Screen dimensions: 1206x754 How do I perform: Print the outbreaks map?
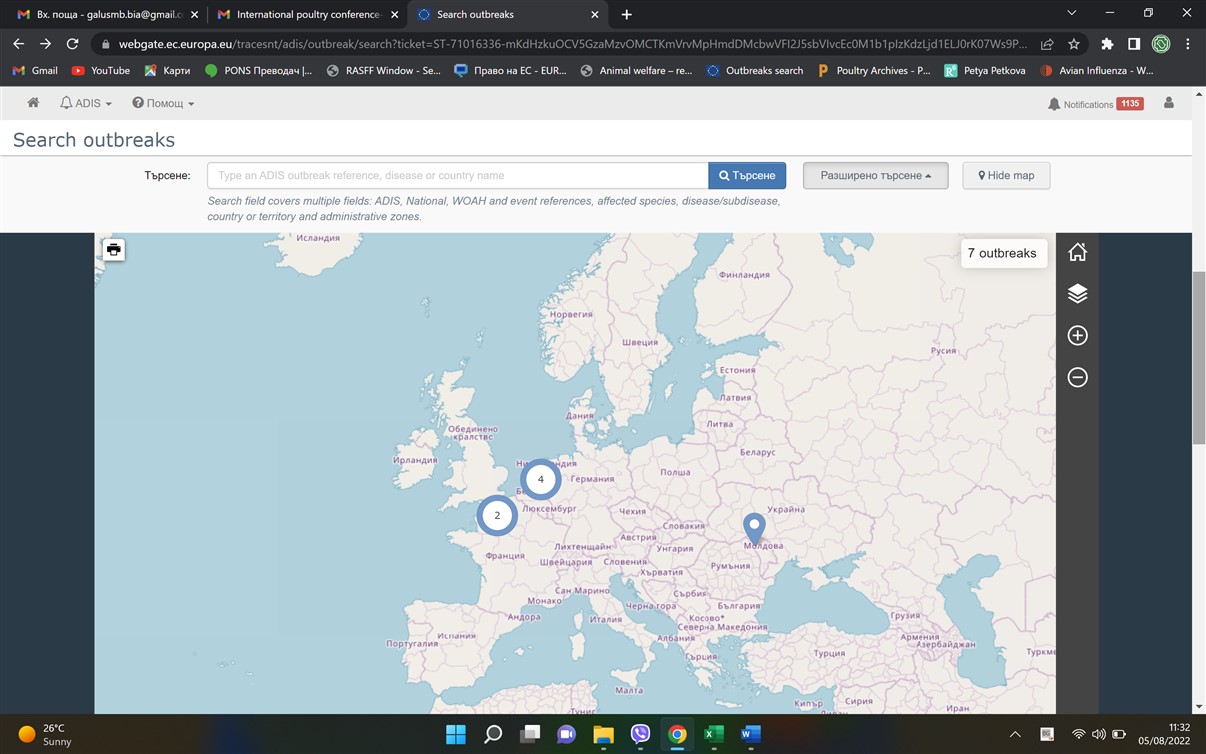coord(114,250)
